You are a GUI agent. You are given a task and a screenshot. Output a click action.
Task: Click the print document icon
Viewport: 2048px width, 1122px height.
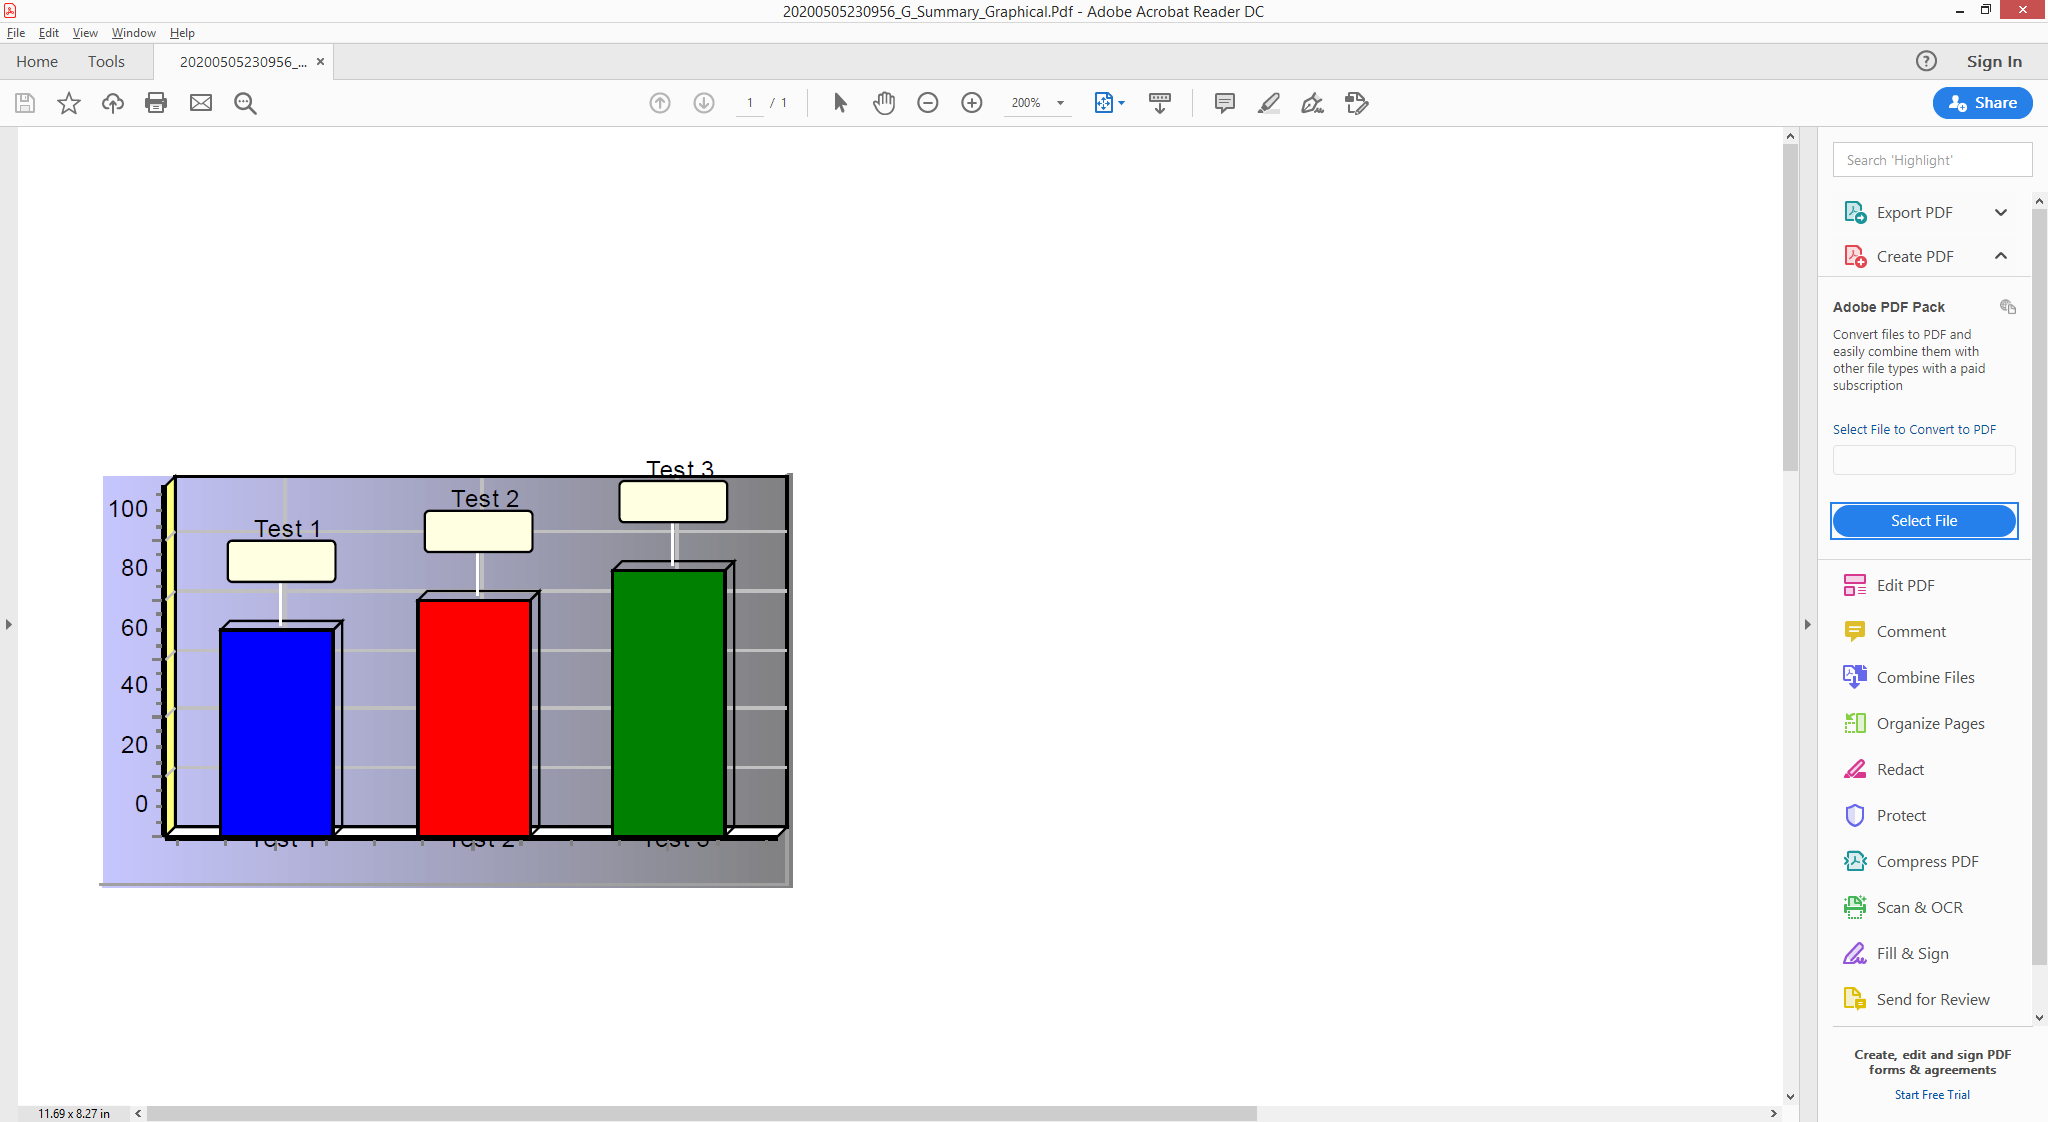(156, 102)
